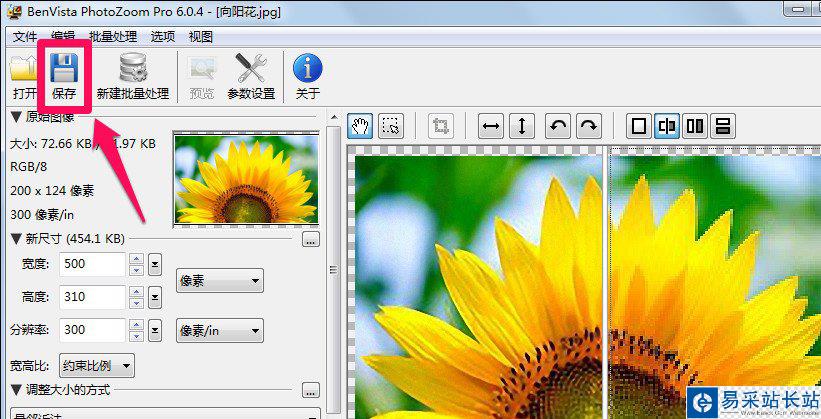Image resolution: width=821 pixels, height=419 pixels.
Task: Switch to single preview view
Action: click(639, 126)
